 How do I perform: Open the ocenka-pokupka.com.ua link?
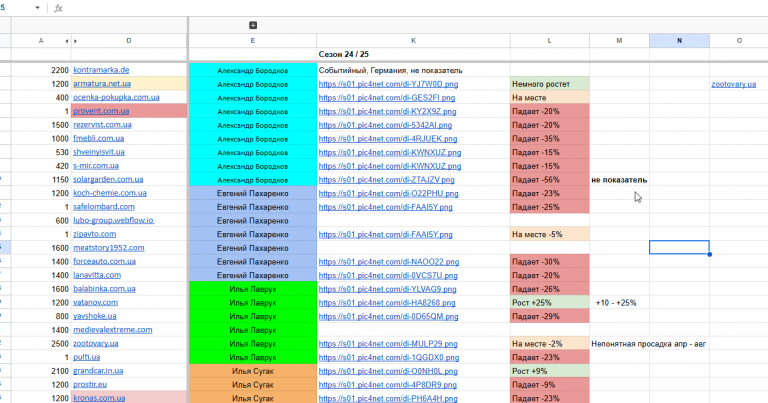pyautogui.click(x=116, y=97)
